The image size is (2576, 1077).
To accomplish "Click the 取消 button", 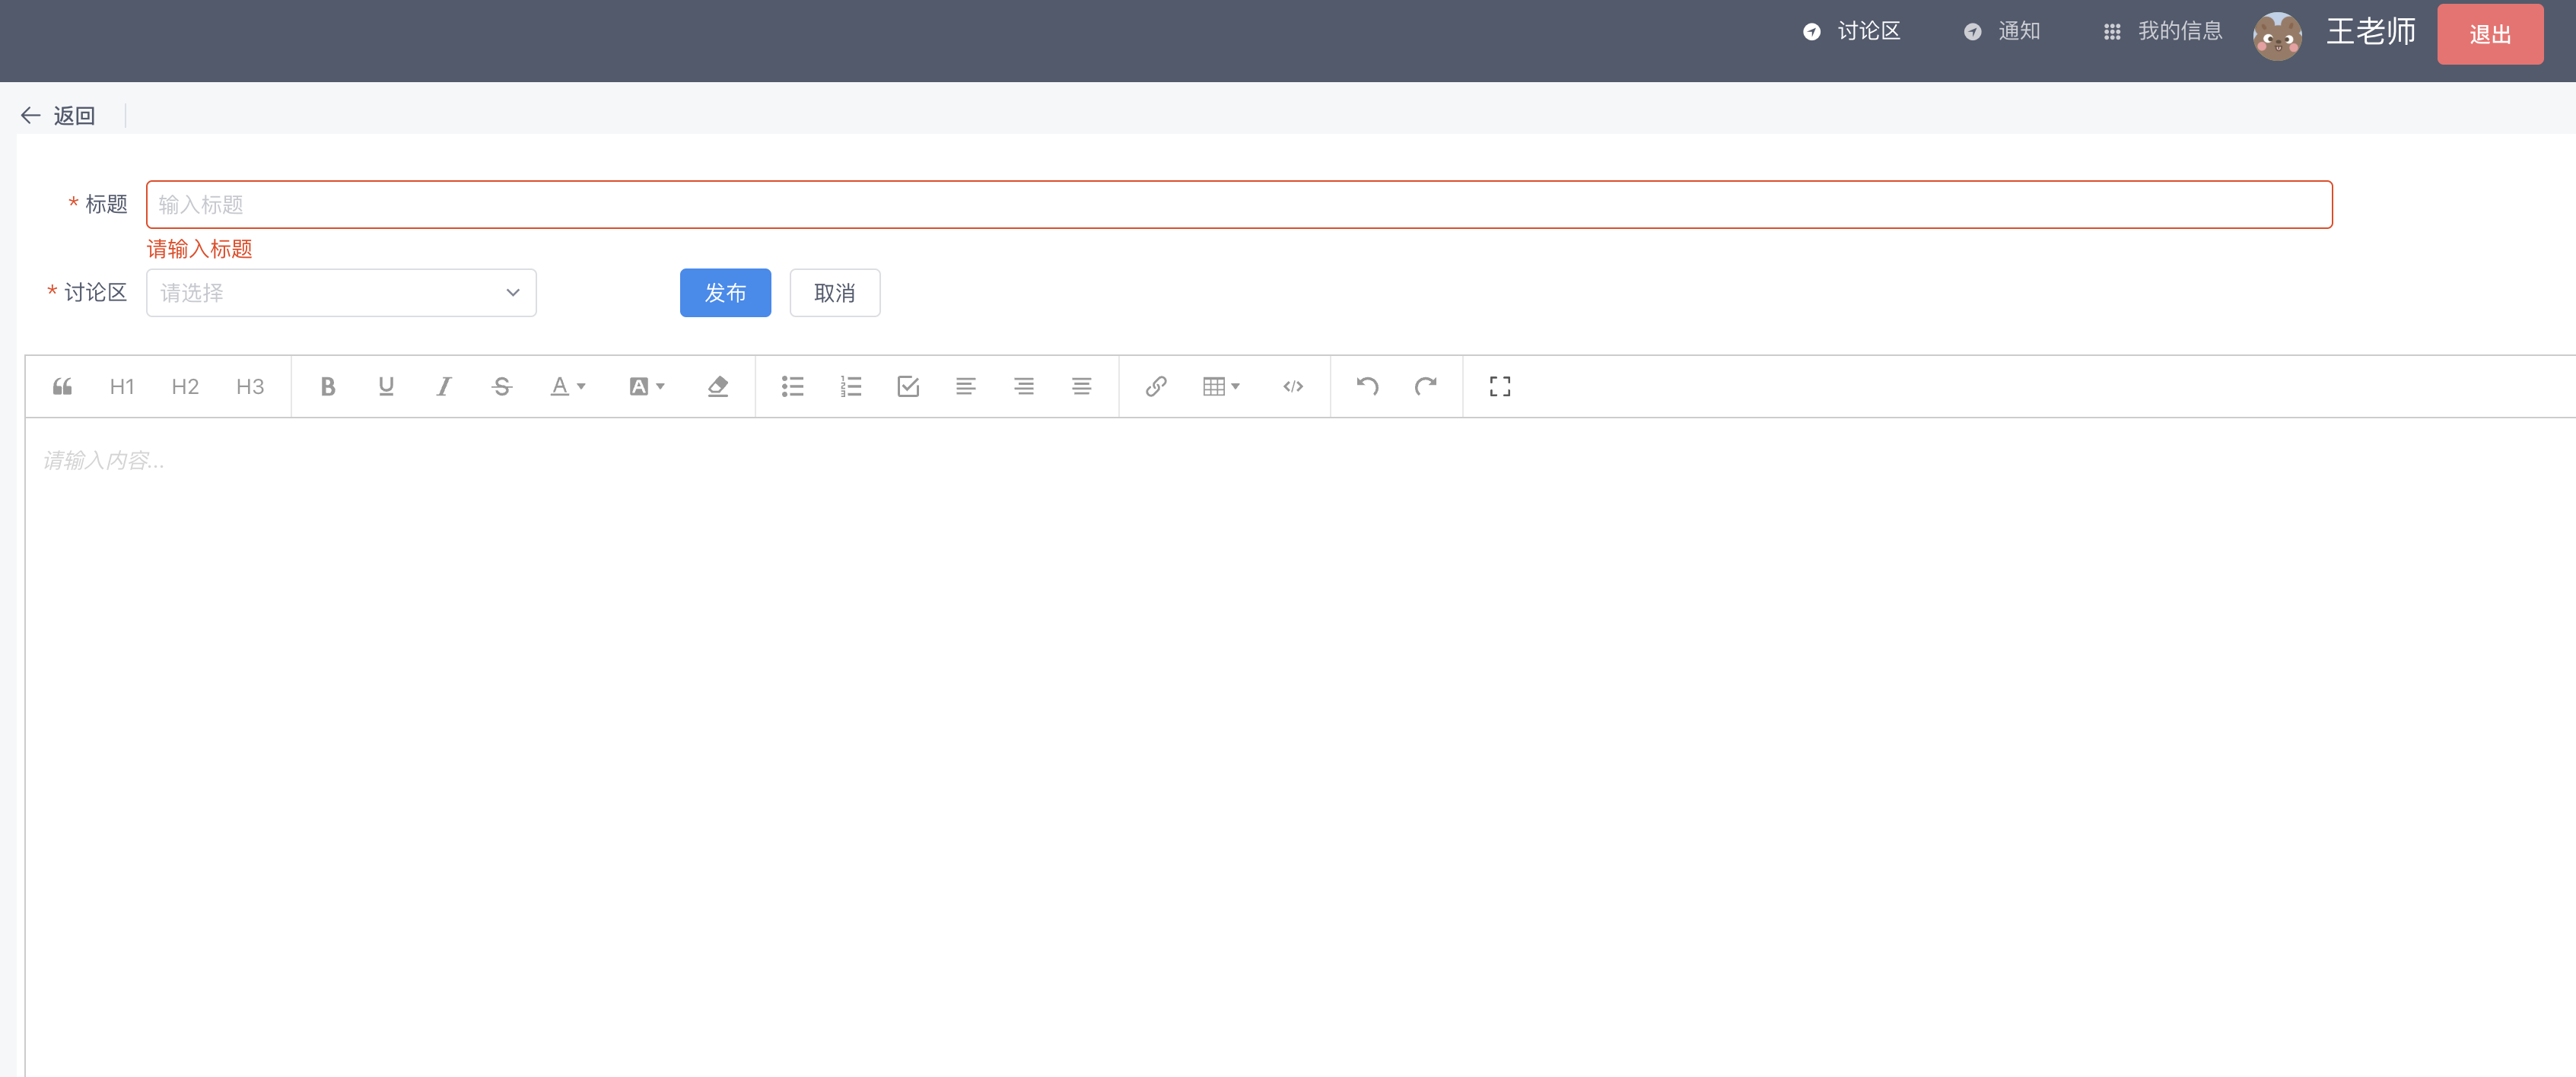I will coord(834,293).
